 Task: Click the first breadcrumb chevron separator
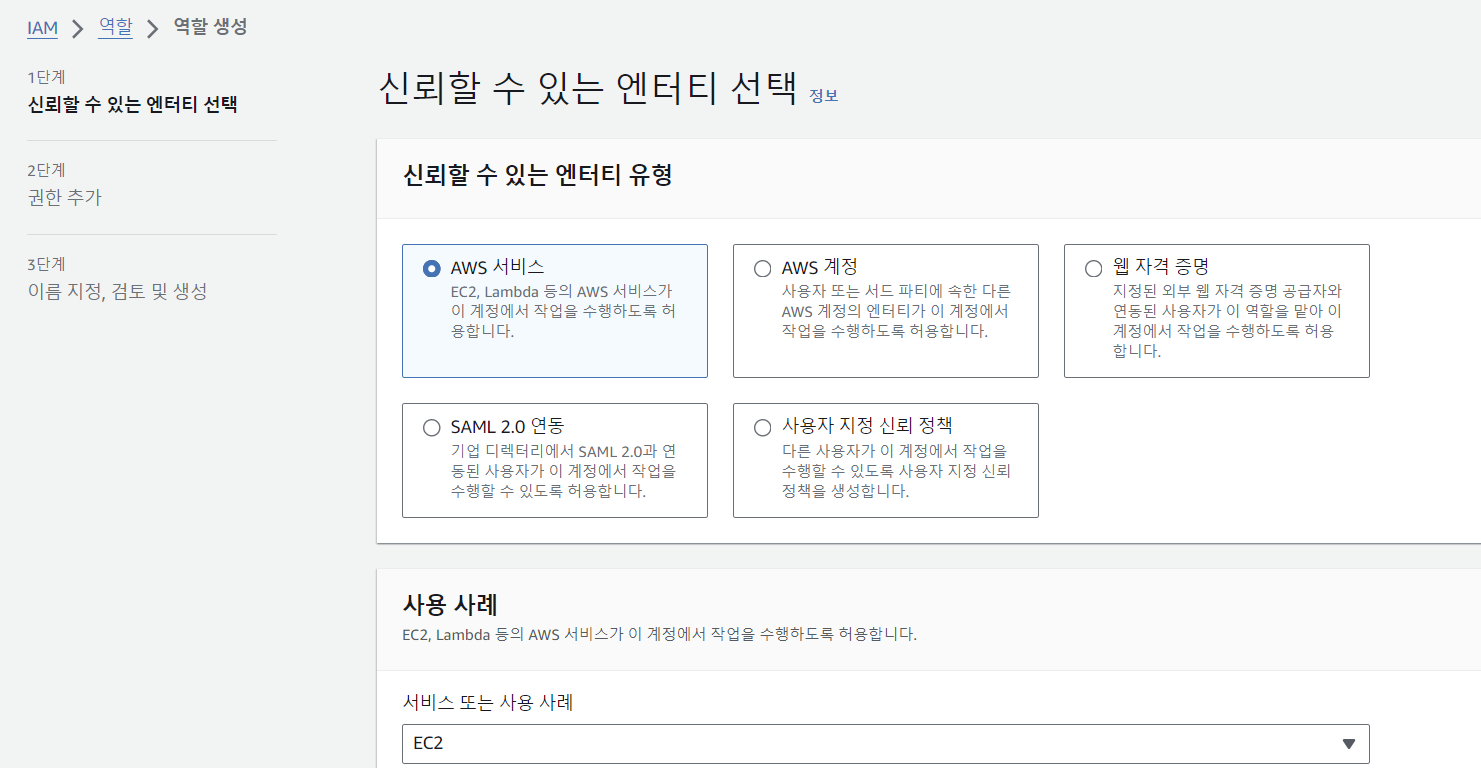click(x=78, y=28)
